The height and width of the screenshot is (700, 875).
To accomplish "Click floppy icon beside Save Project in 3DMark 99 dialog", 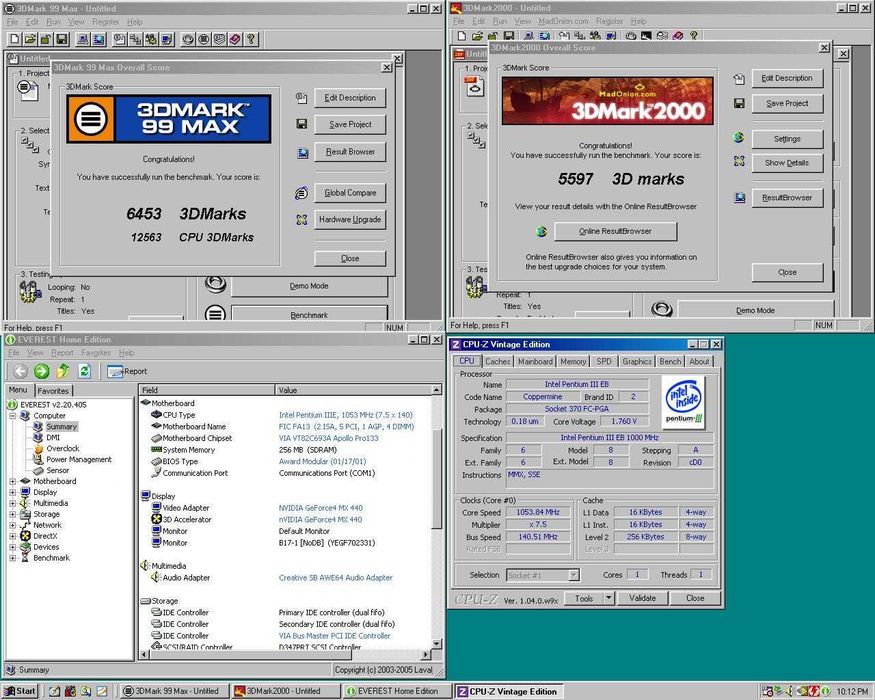I will coord(301,124).
